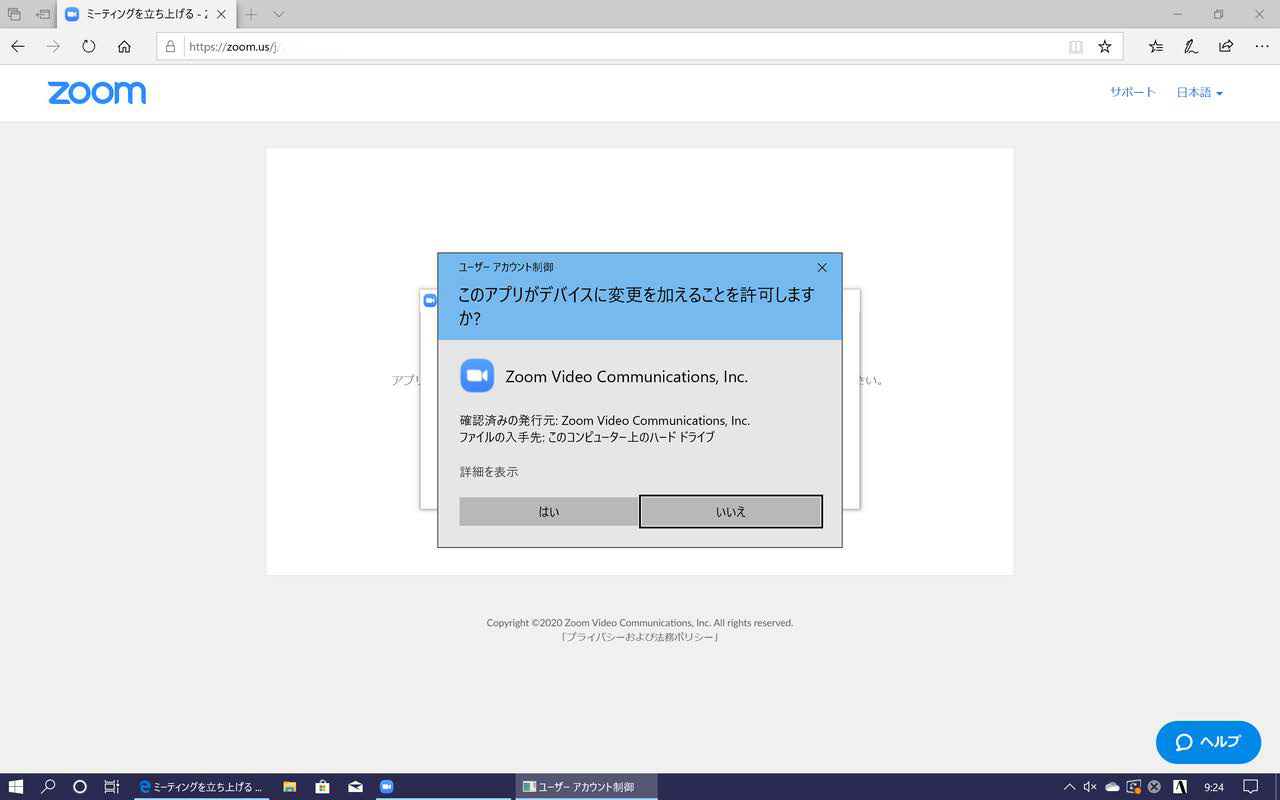Open a new browser tab

pyautogui.click(x=251, y=14)
